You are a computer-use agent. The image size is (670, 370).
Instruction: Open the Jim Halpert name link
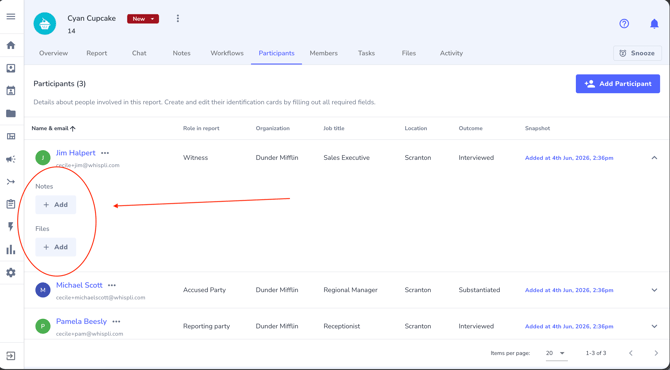tap(76, 153)
